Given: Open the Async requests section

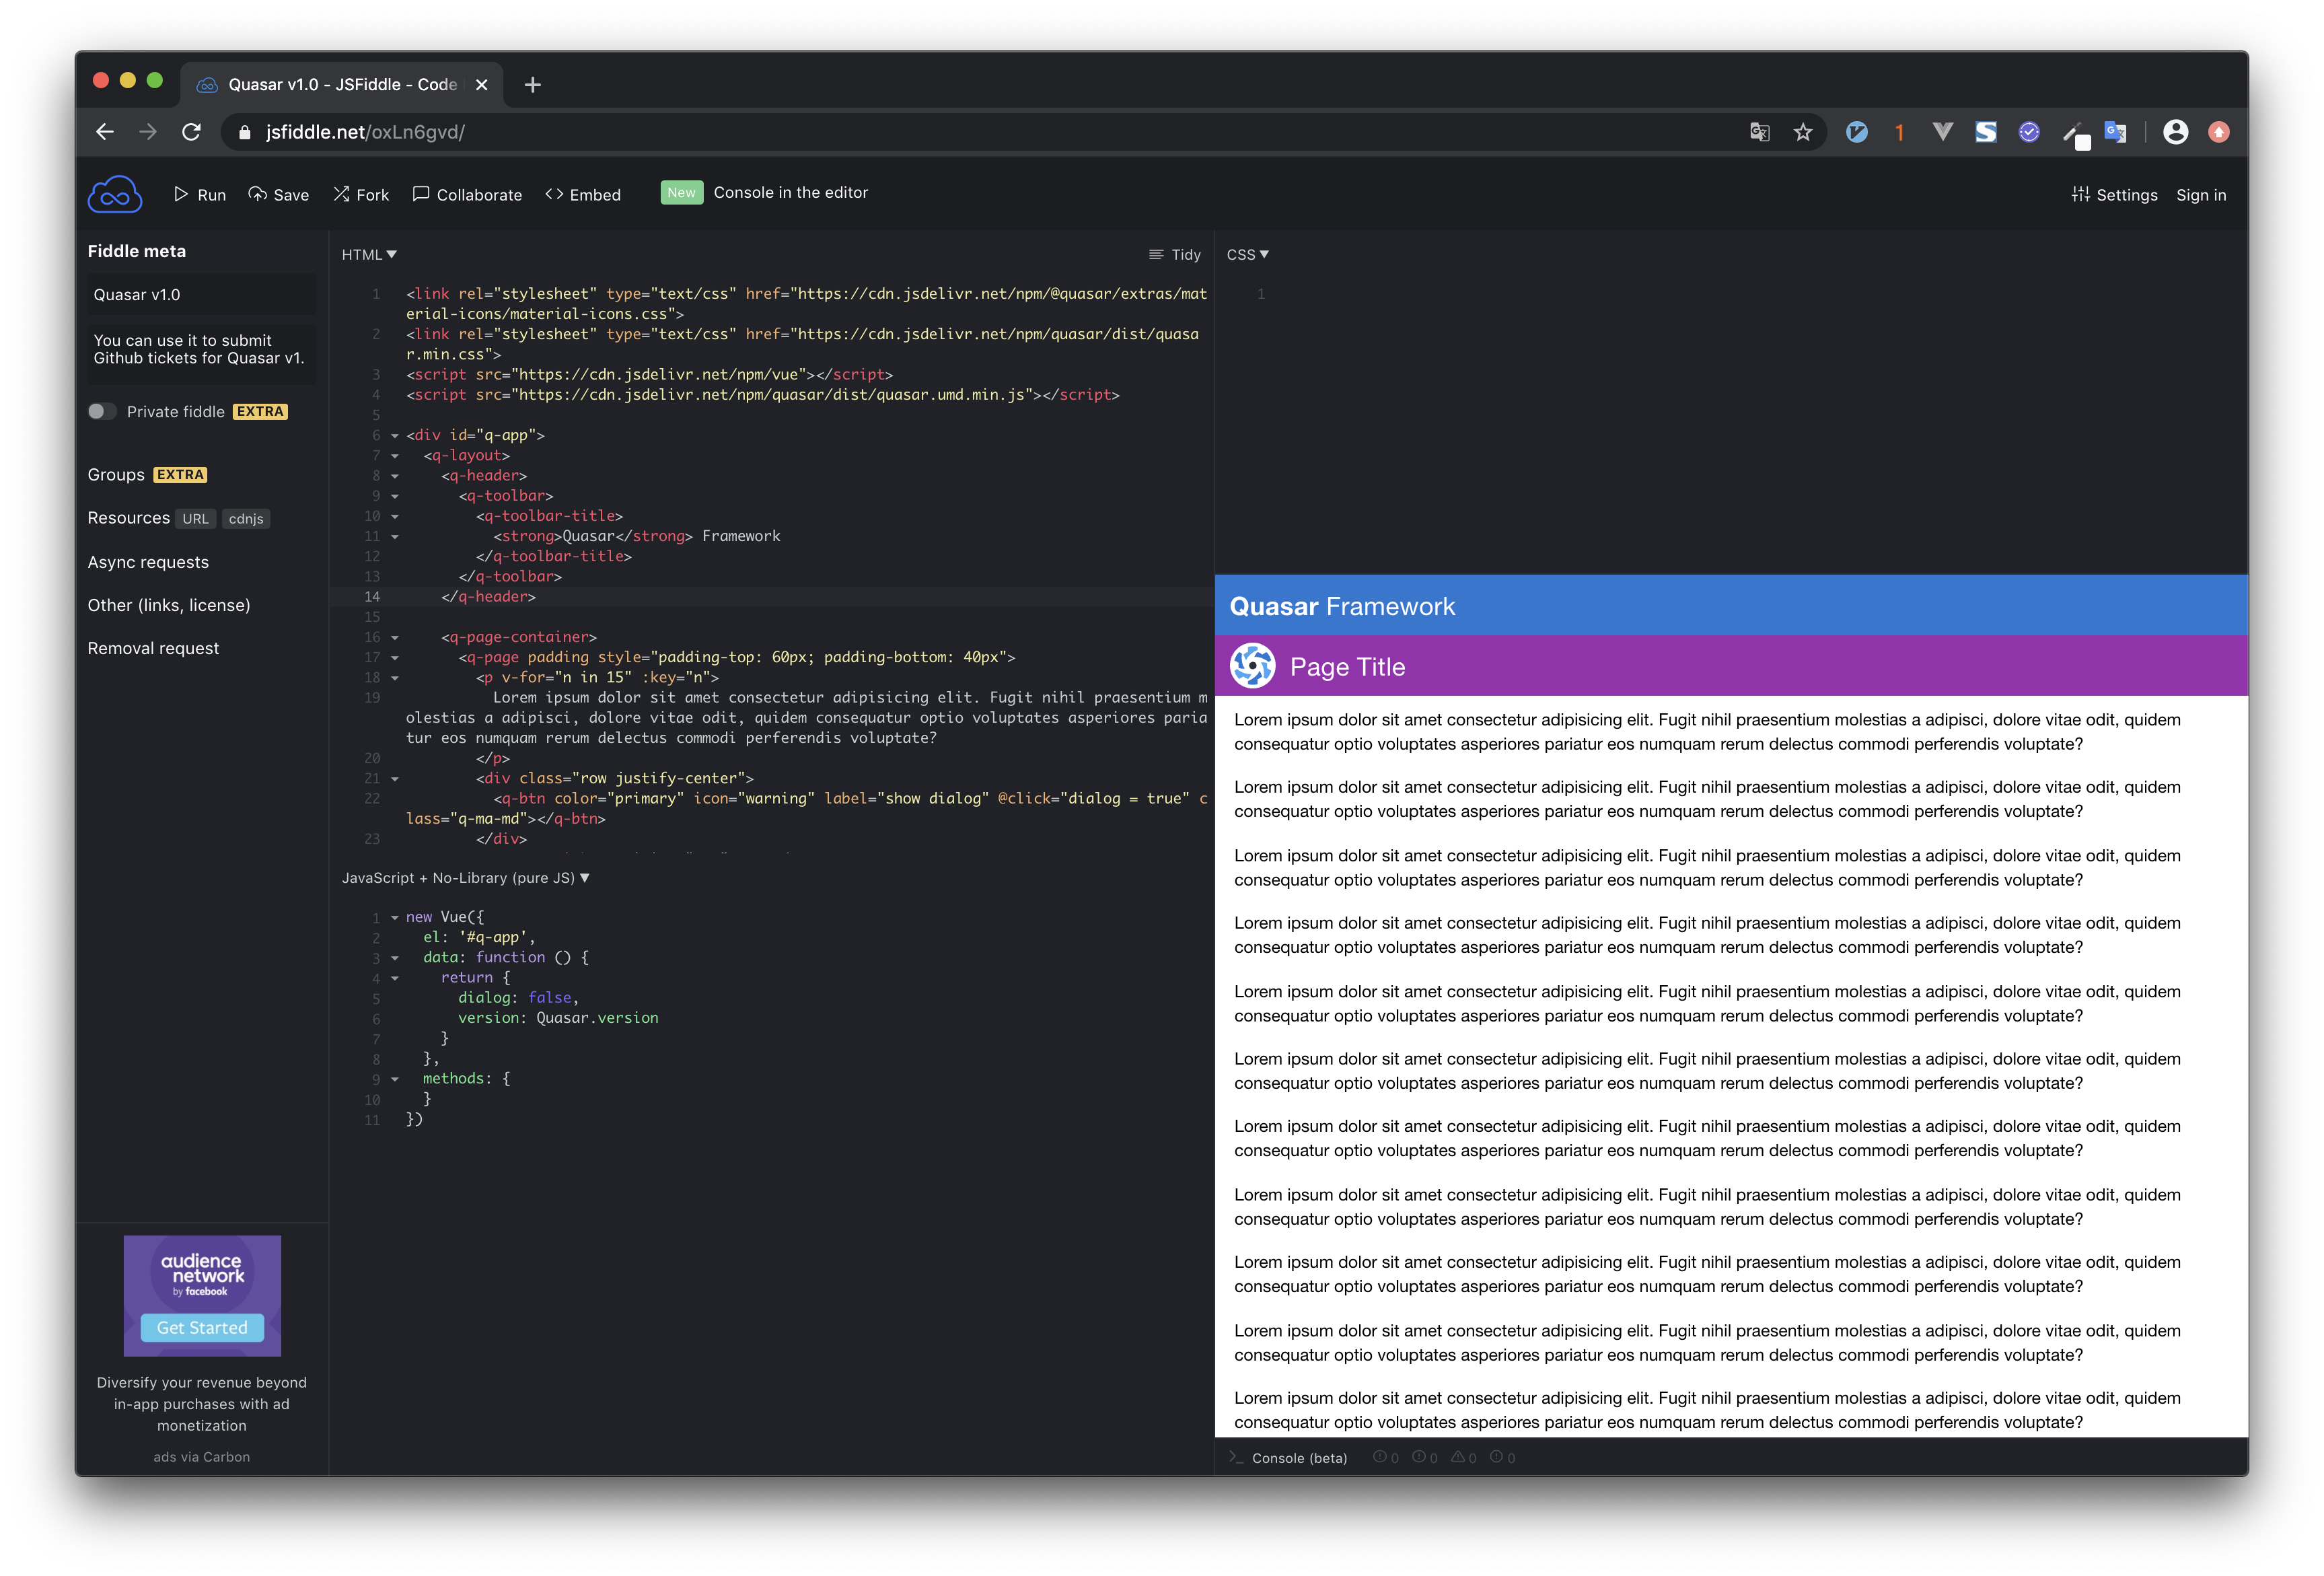Looking at the screenshot, I should (x=148, y=562).
